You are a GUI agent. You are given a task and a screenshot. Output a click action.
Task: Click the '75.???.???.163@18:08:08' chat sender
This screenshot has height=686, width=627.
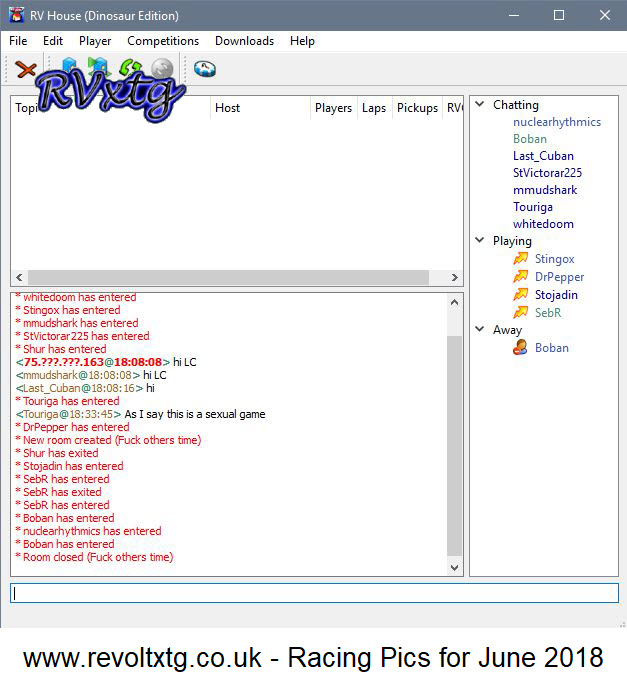tap(93, 362)
